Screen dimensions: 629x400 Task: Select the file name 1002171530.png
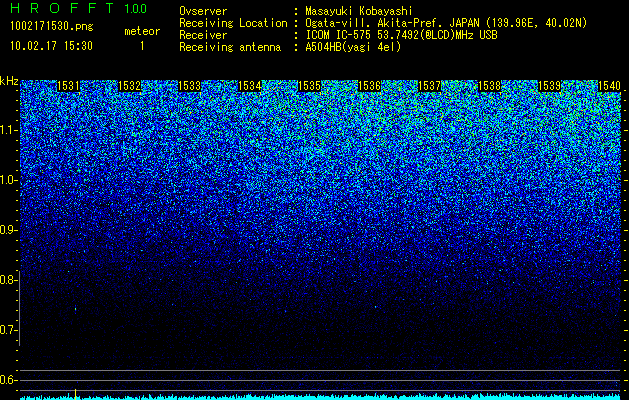pos(52,27)
